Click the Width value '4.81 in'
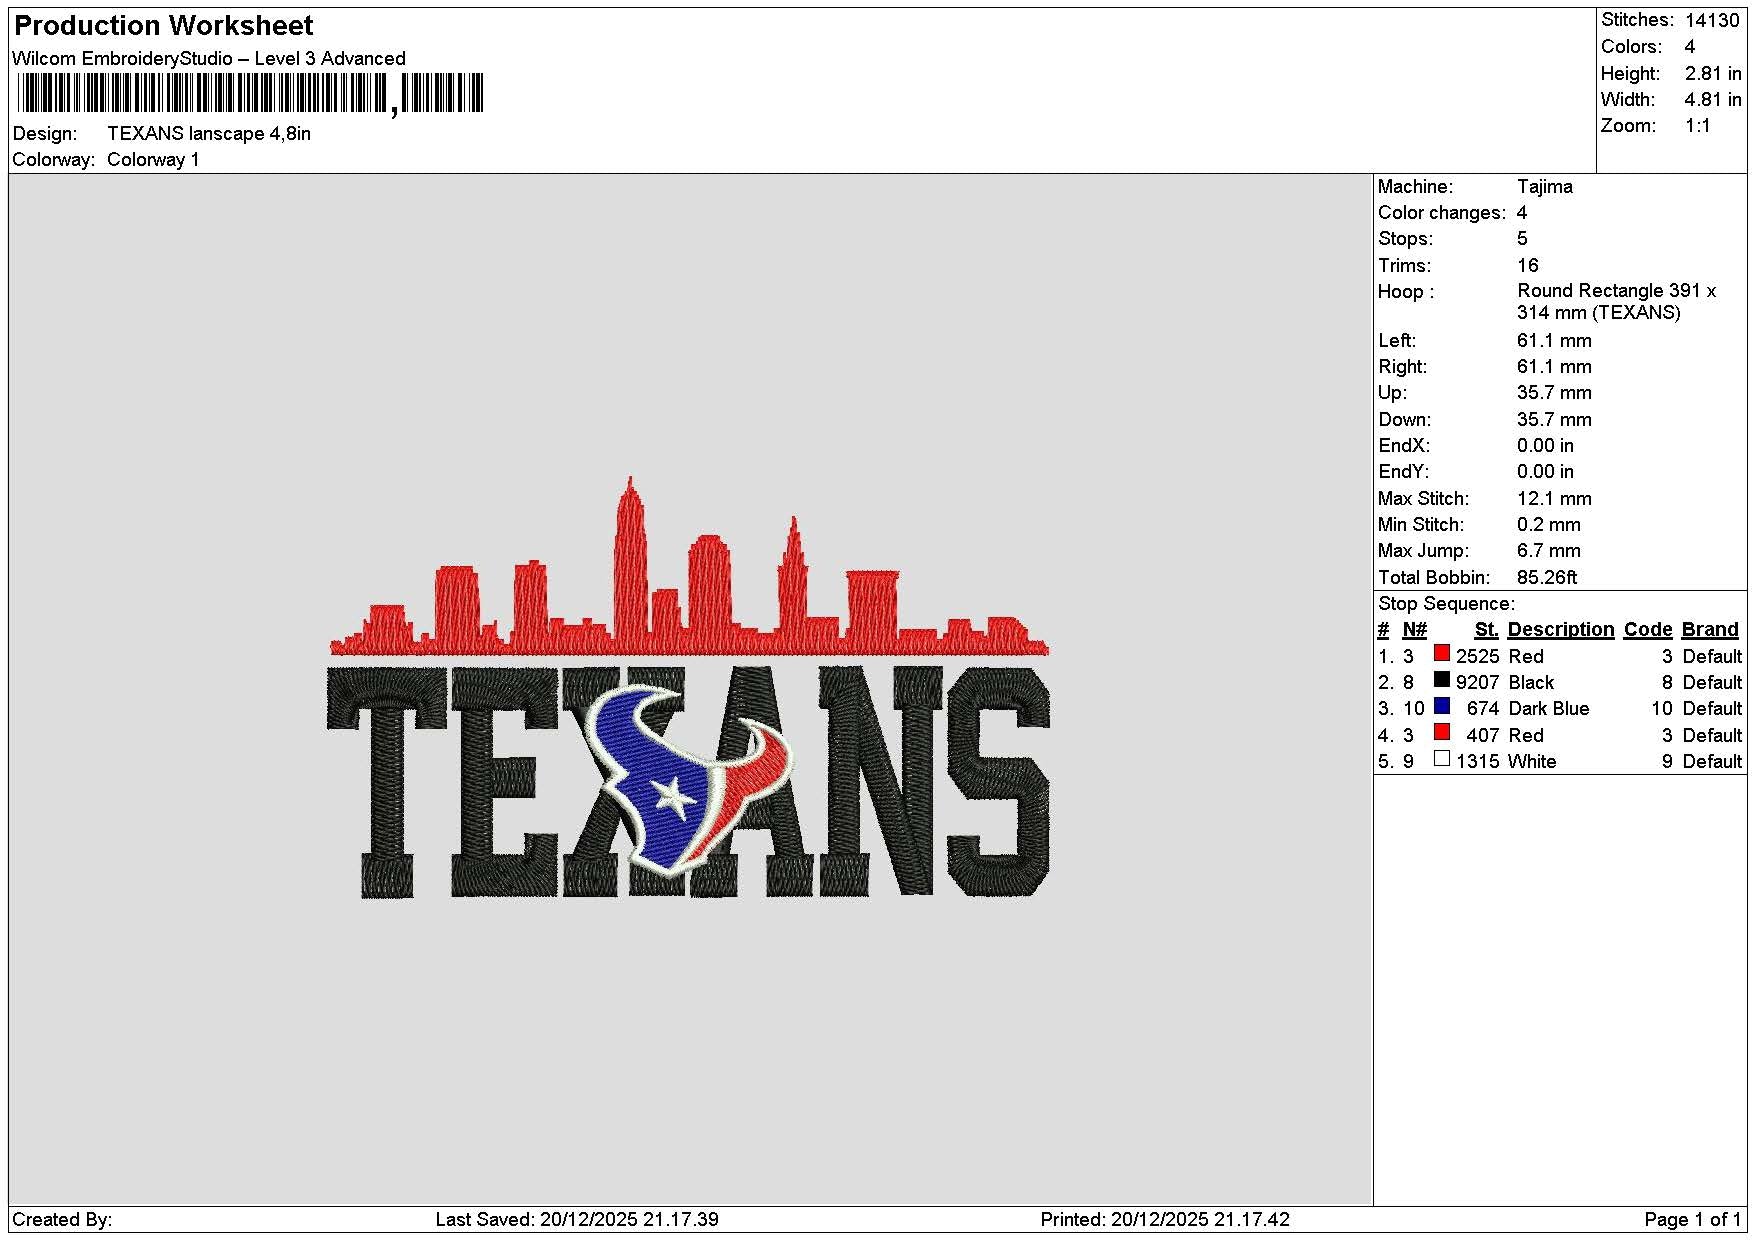The width and height of the screenshot is (1755, 1240). tap(1713, 99)
